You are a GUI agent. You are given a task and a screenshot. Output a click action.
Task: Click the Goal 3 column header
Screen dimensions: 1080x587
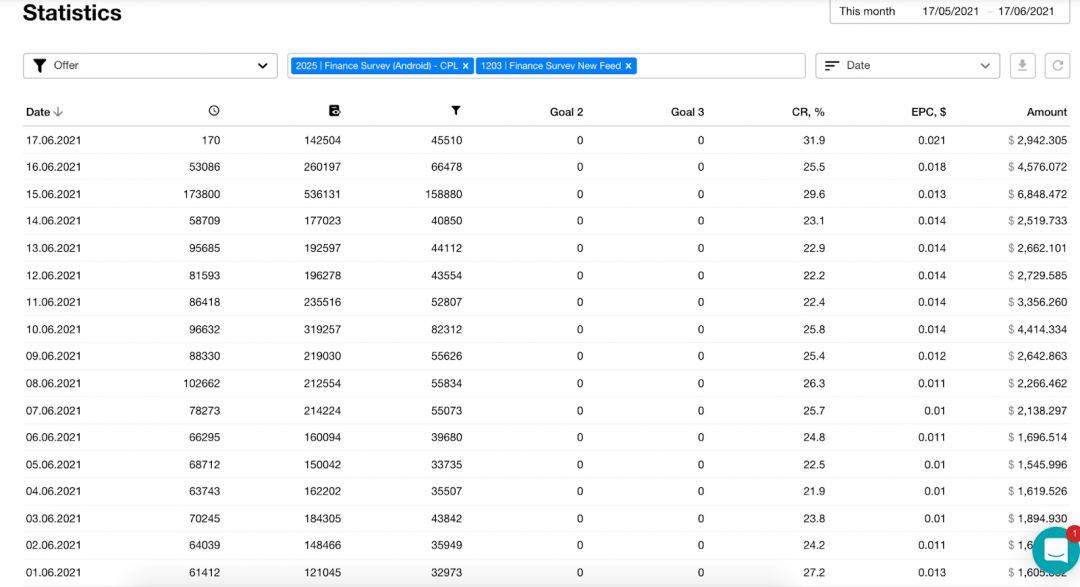coord(687,111)
